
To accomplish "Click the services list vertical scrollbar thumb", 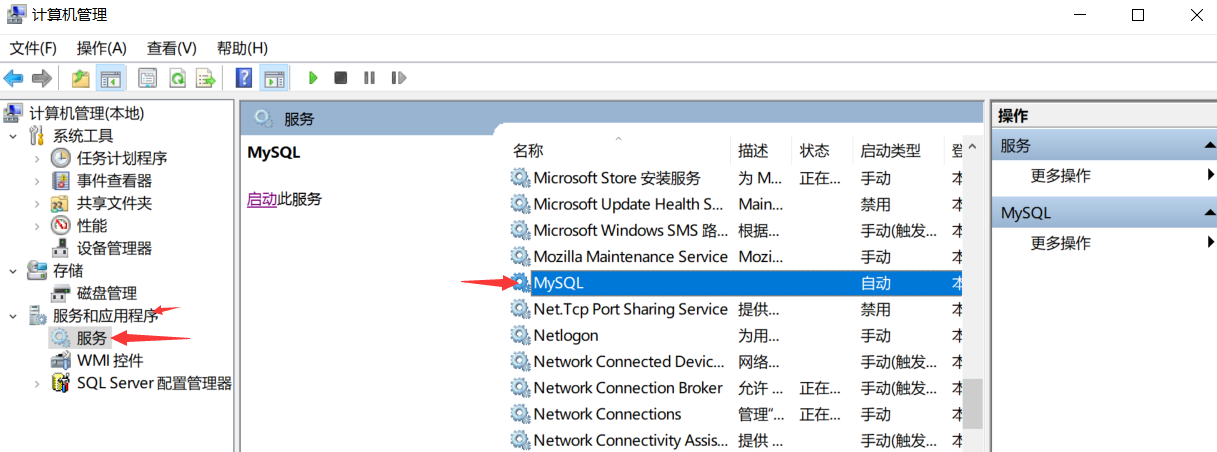I will (973, 403).
